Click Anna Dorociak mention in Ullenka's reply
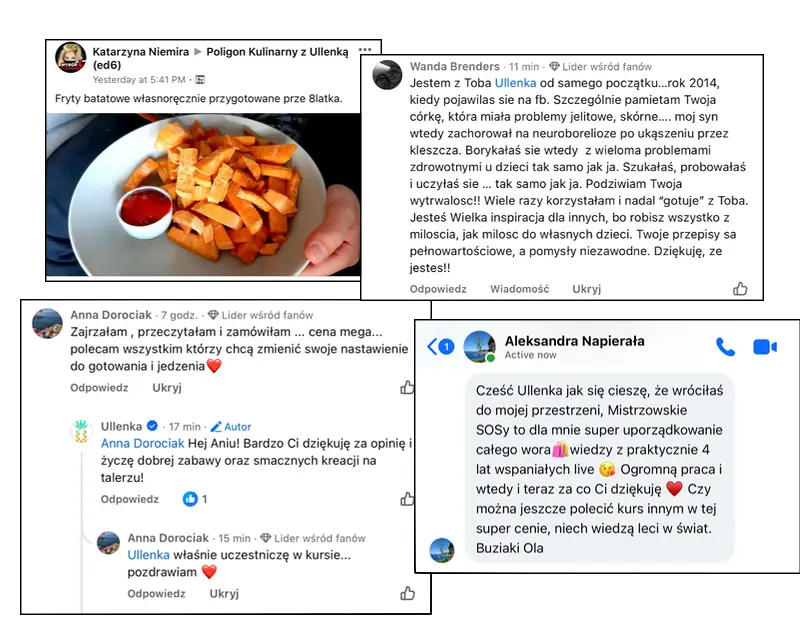 click(x=142, y=443)
